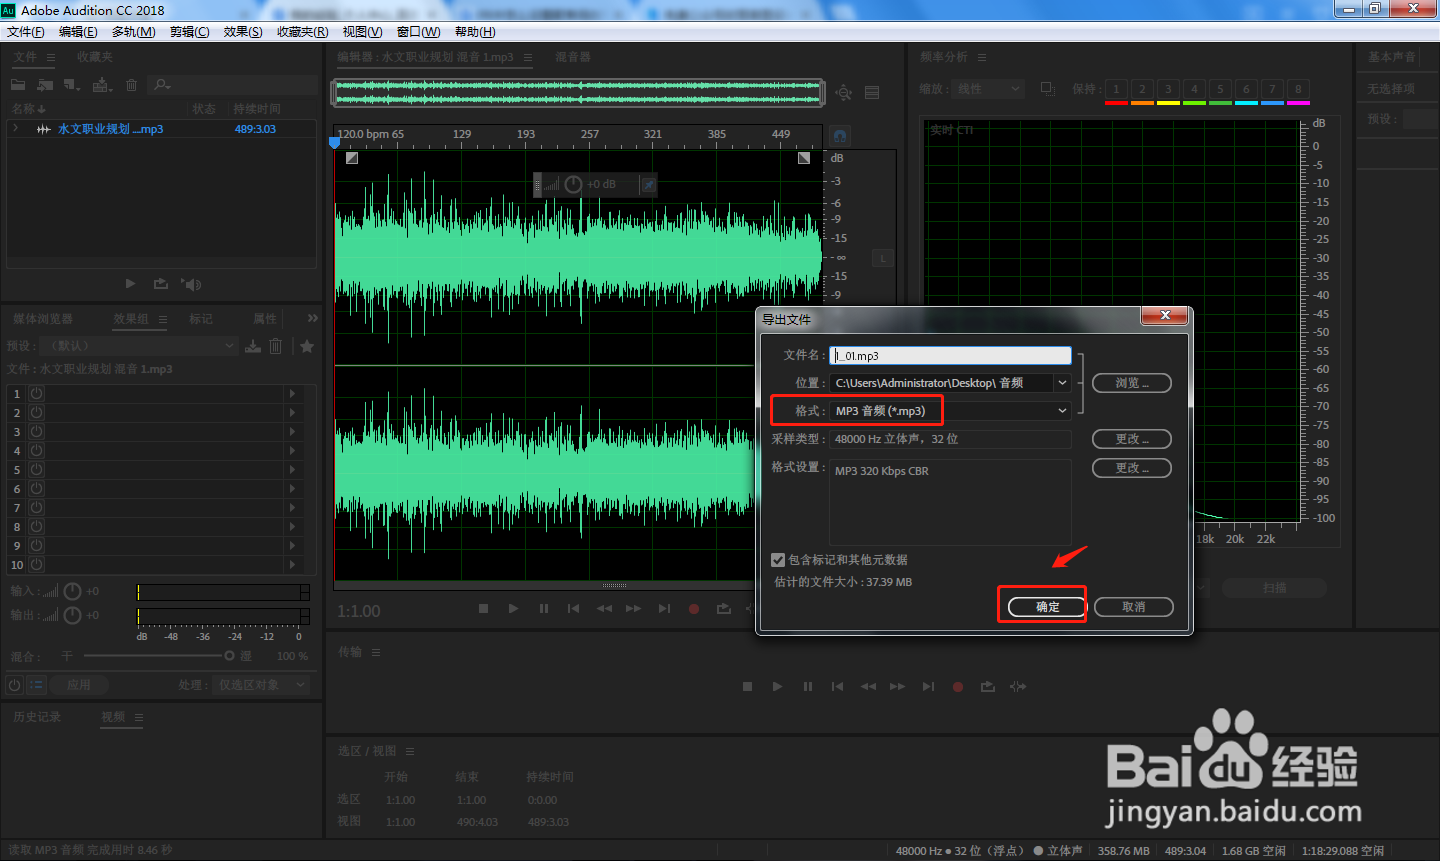This screenshot has height=861, width=1440.
Task: Expand effect slot 1 arrow menu
Action: 293,394
